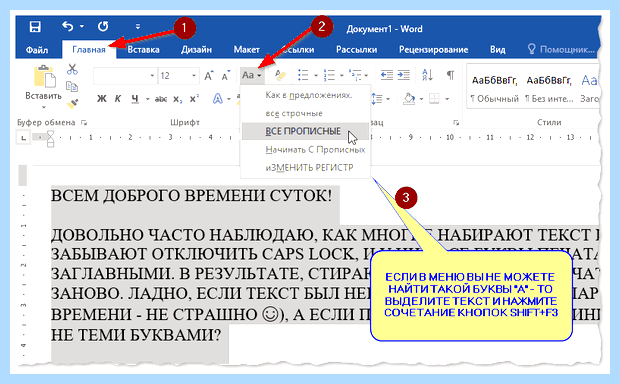620x384 pixels.
Task: Open the Вставка ribbon tab
Action: (143, 50)
